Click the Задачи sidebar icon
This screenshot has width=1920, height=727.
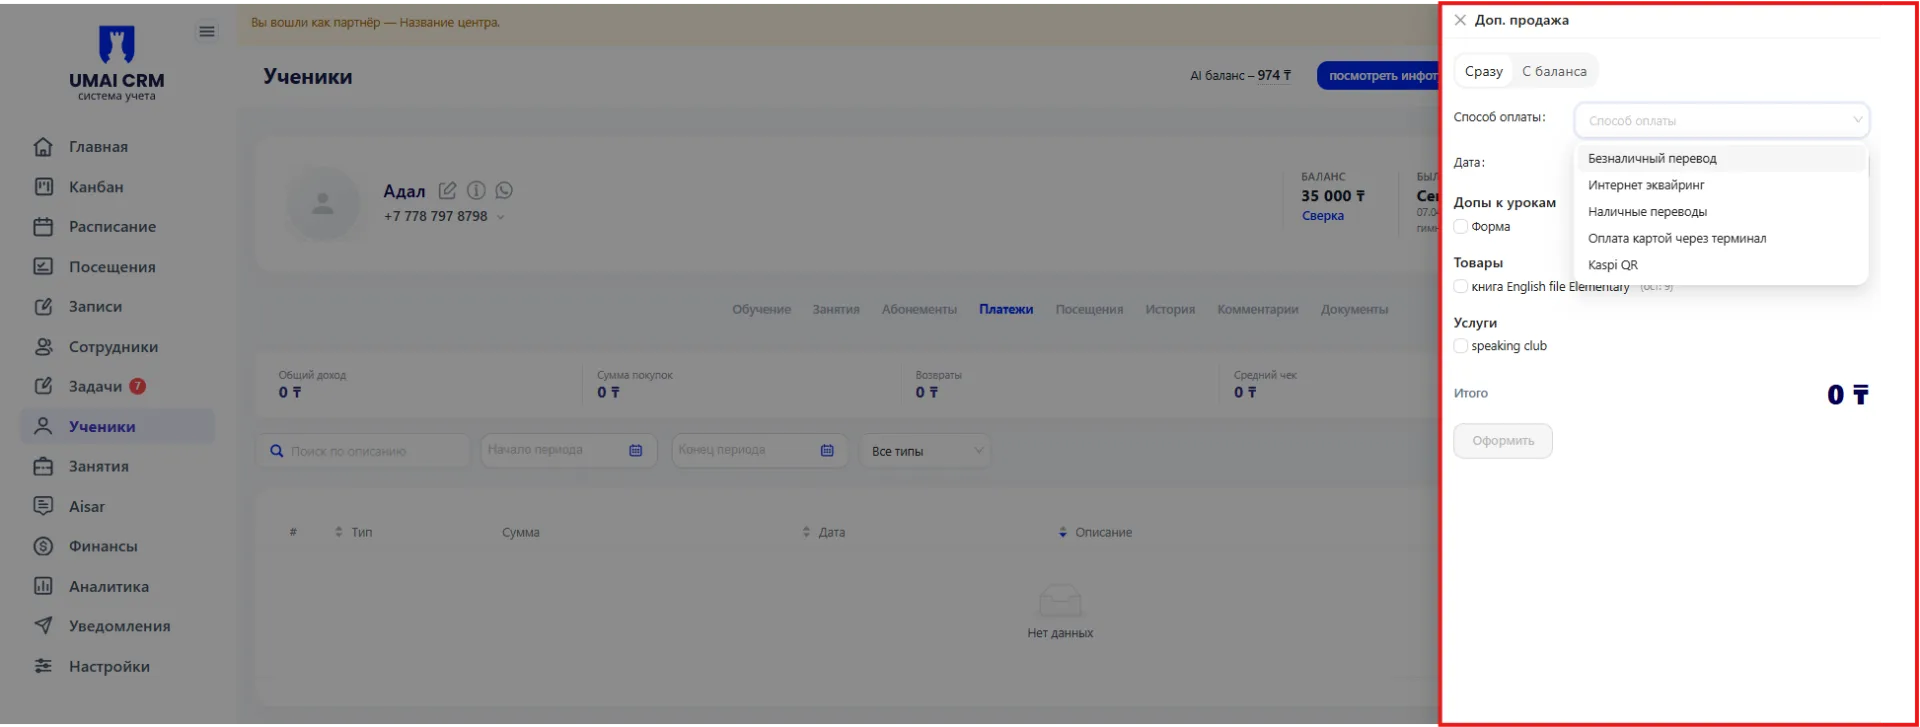click(43, 386)
